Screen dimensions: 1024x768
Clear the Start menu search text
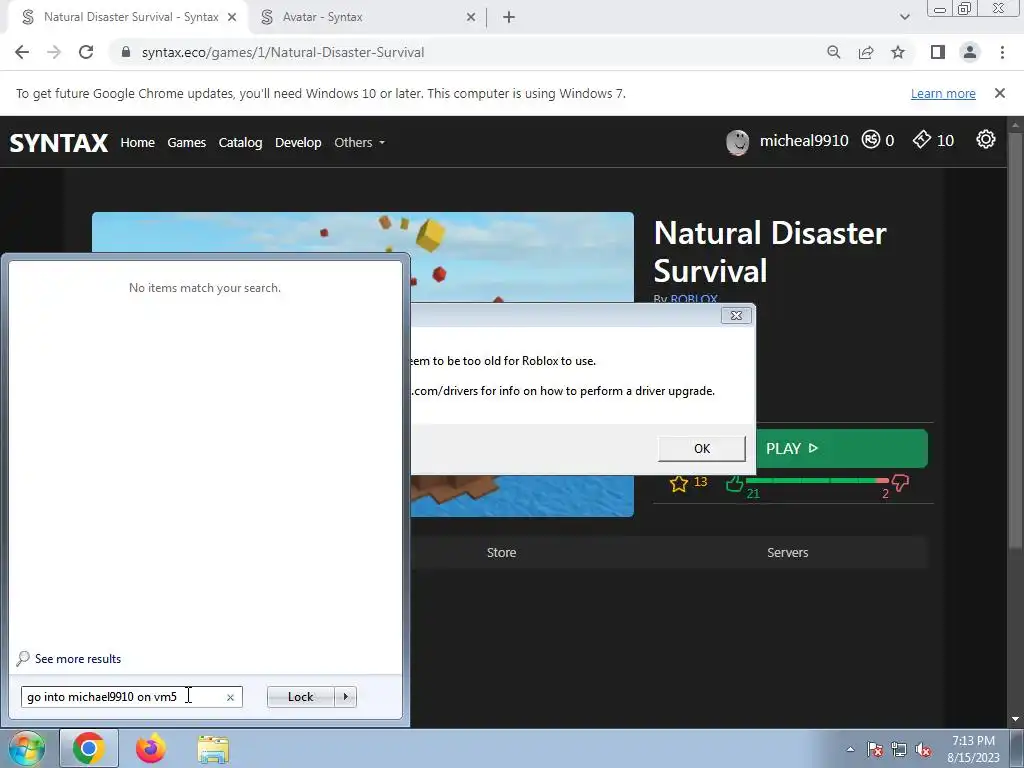230,697
